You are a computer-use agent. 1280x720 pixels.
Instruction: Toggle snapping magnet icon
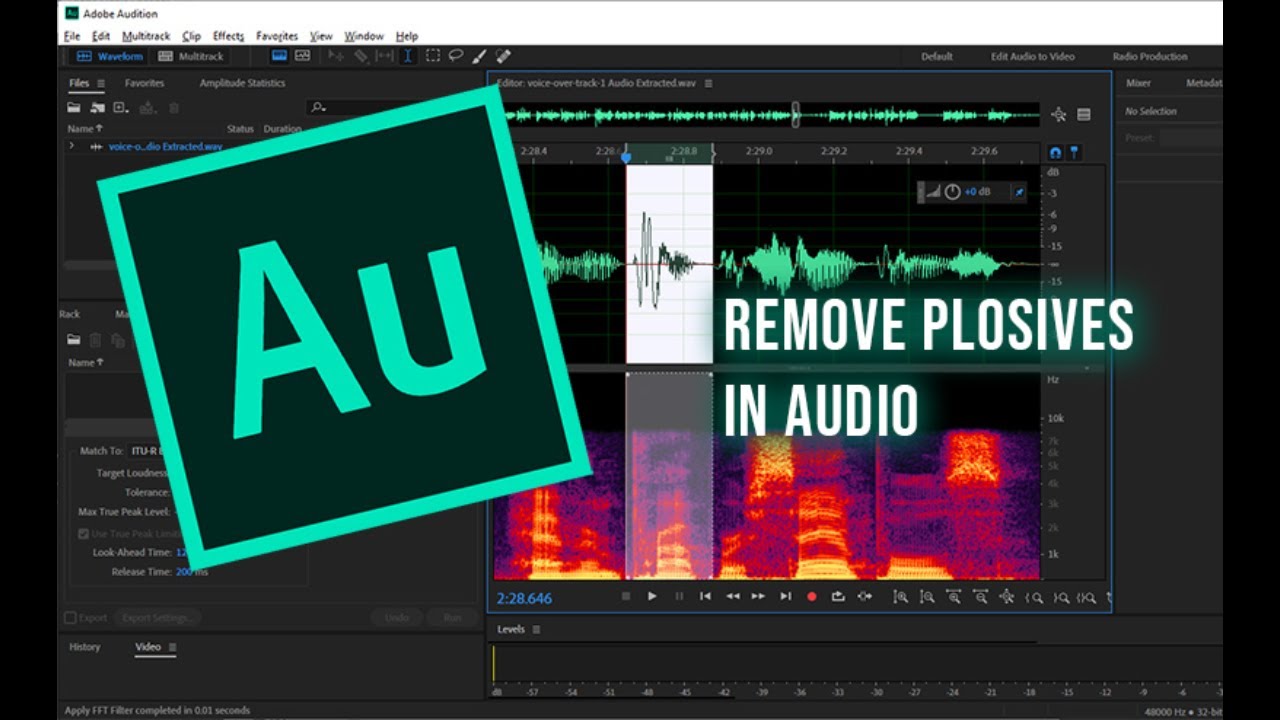click(1055, 152)
